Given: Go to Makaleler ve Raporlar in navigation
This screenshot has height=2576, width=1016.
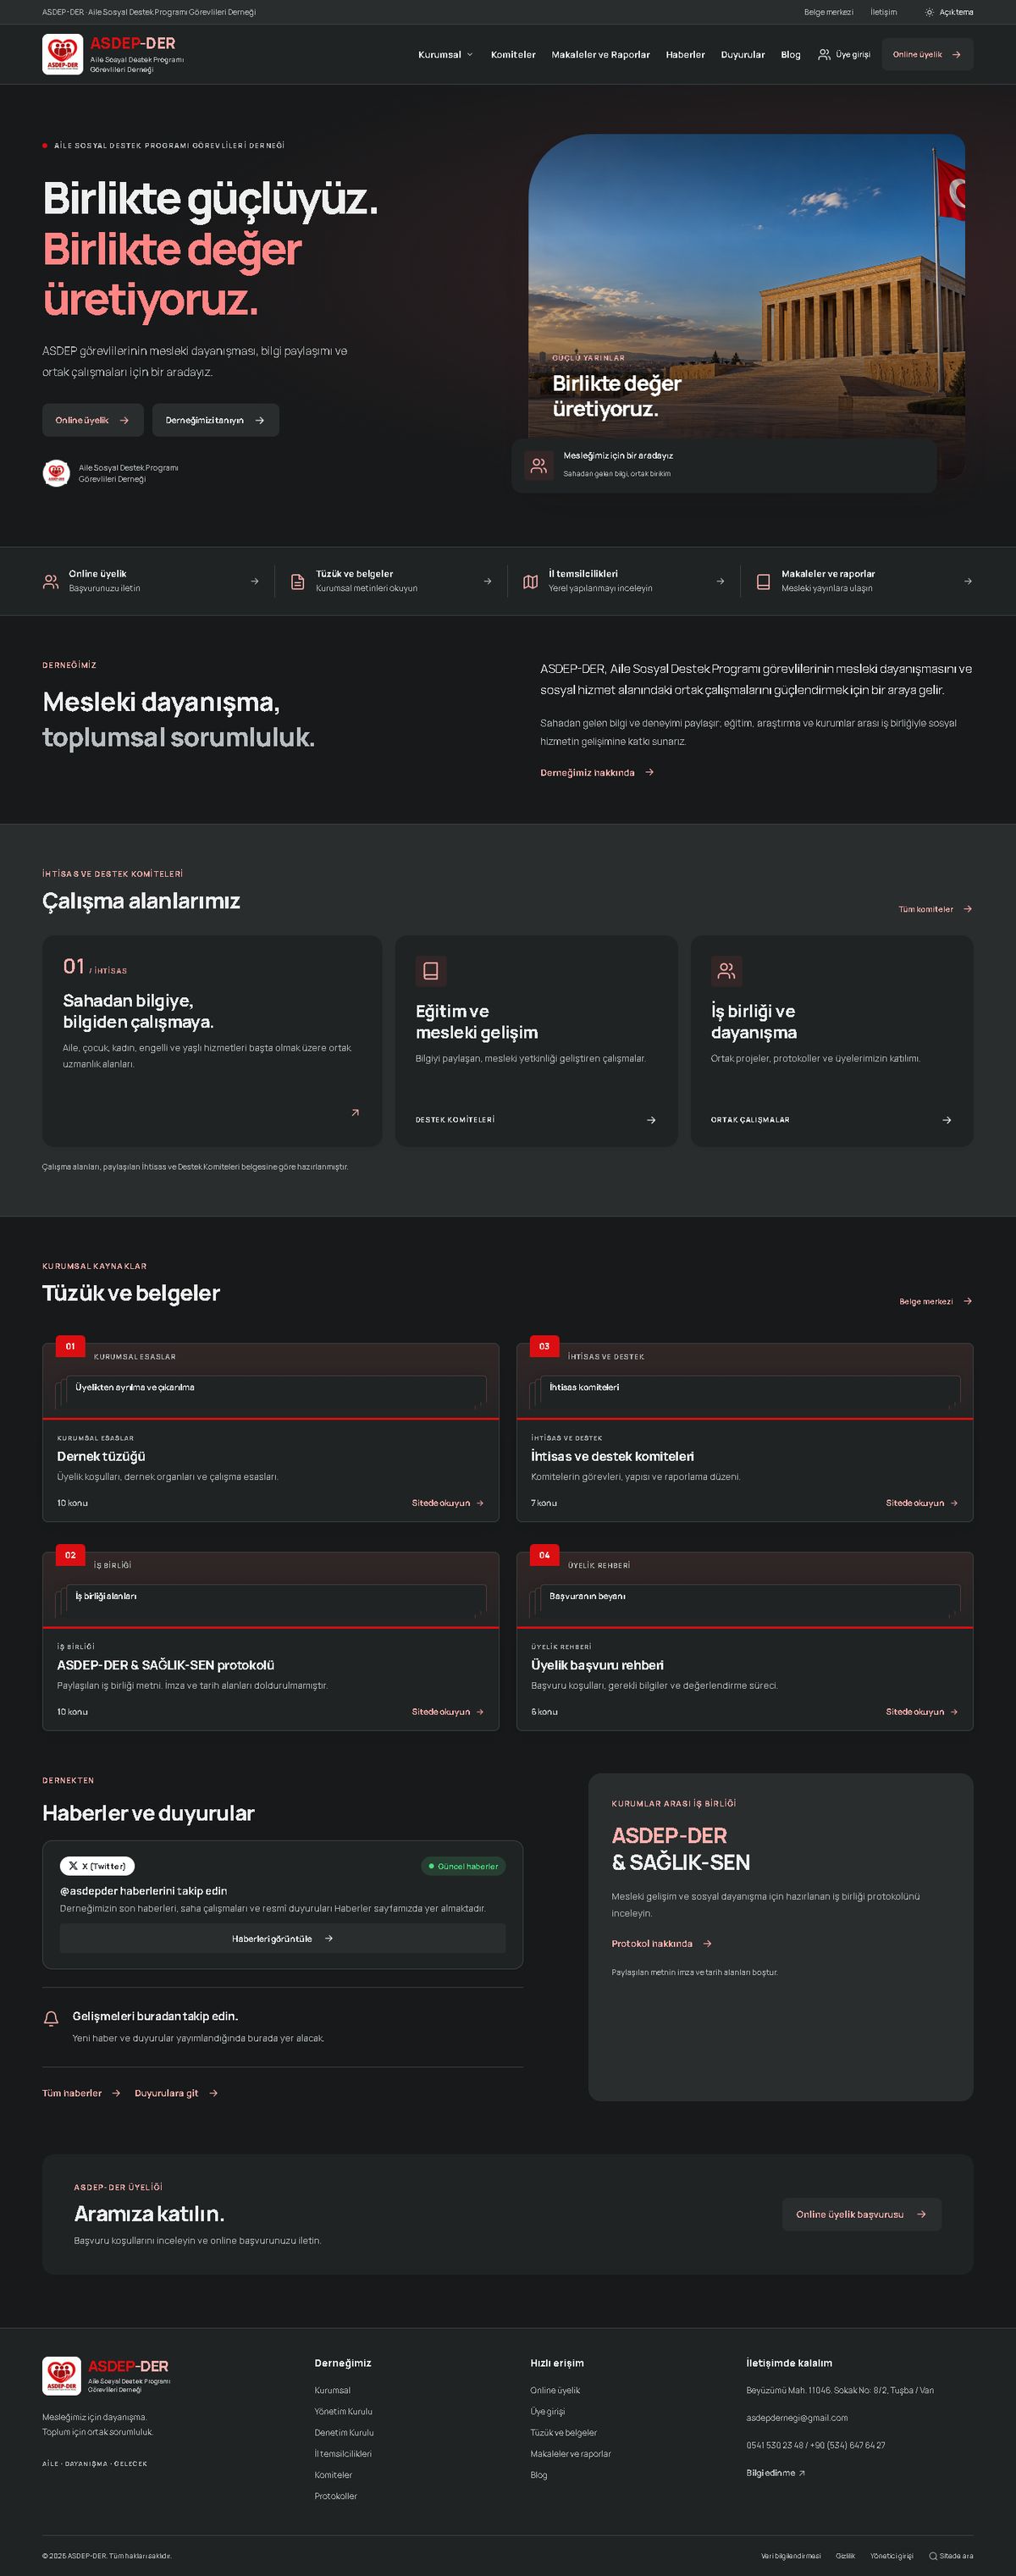Looking at the screenshot, I should click(601, 55).
